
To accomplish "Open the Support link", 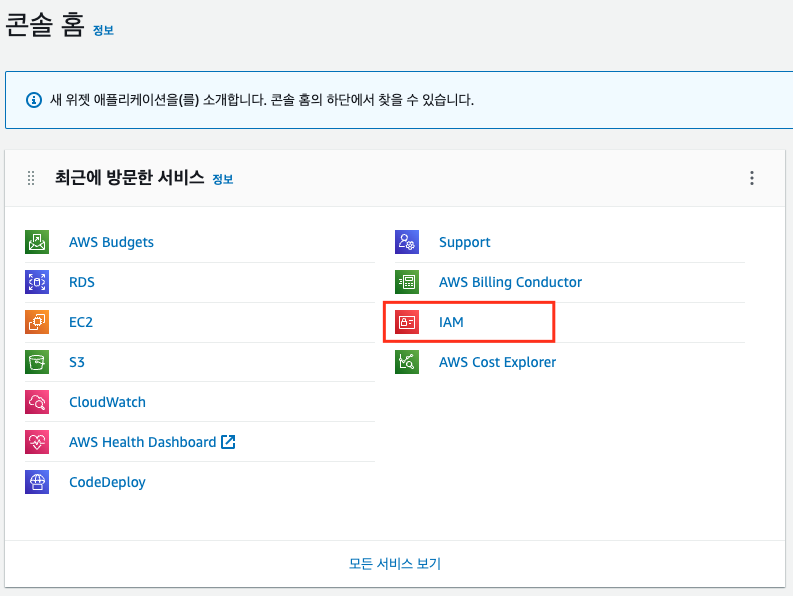I will 465,242.
